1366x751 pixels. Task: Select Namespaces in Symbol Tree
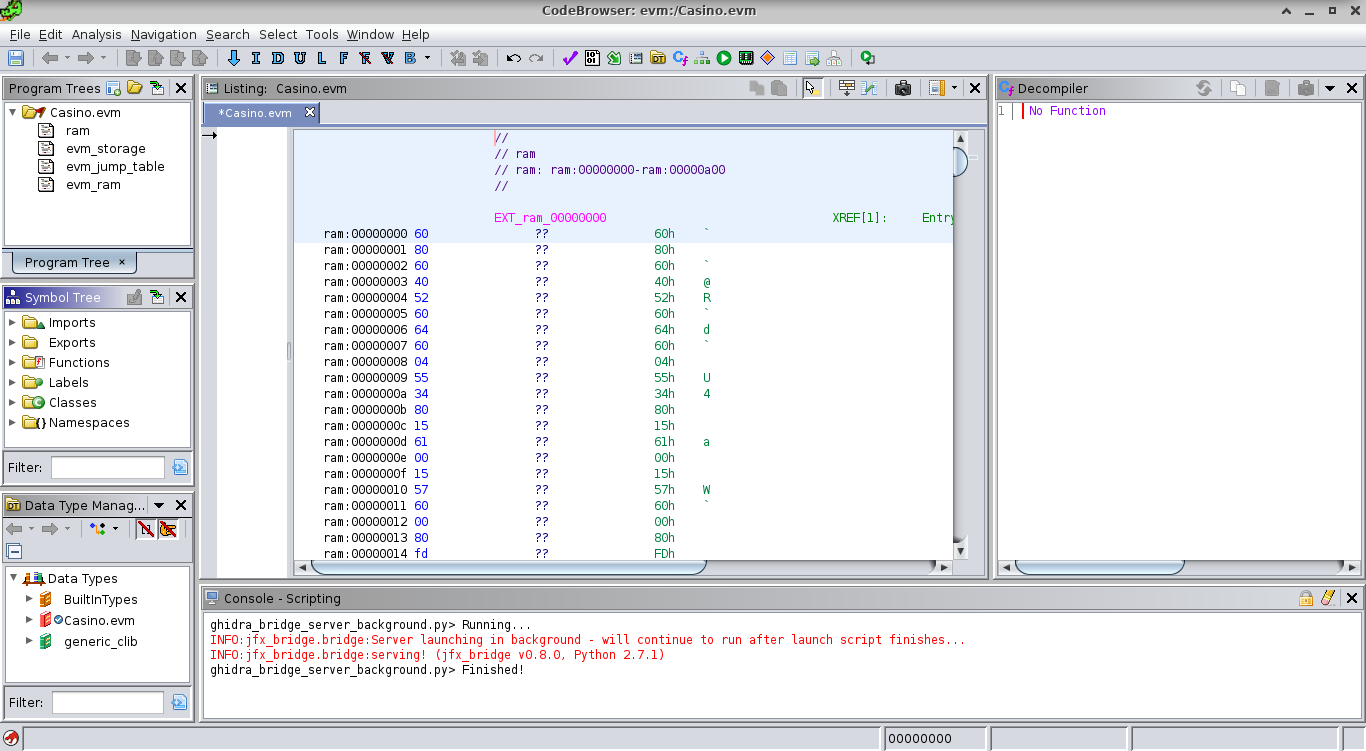click(x=89, y=422)
